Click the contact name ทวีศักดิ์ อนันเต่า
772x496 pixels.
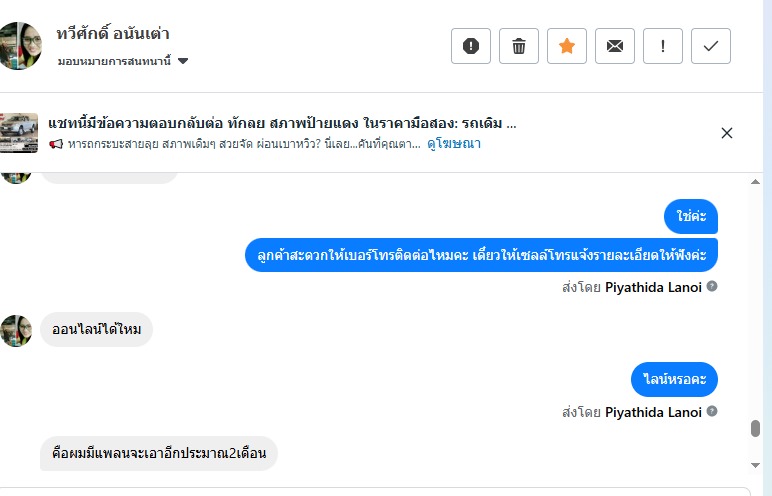click(113, 34)
